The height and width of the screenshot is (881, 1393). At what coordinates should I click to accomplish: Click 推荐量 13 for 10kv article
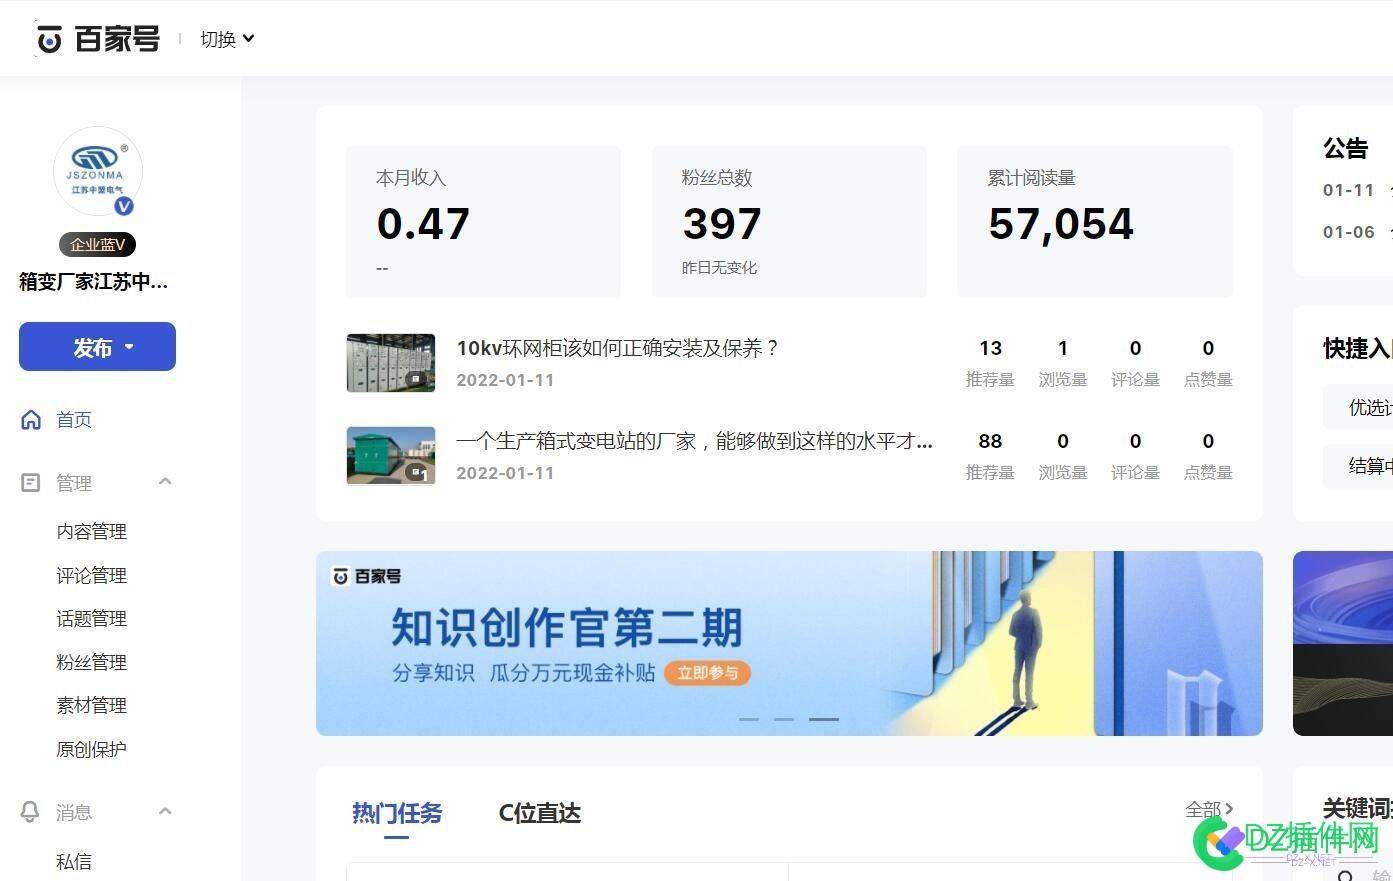990,362
